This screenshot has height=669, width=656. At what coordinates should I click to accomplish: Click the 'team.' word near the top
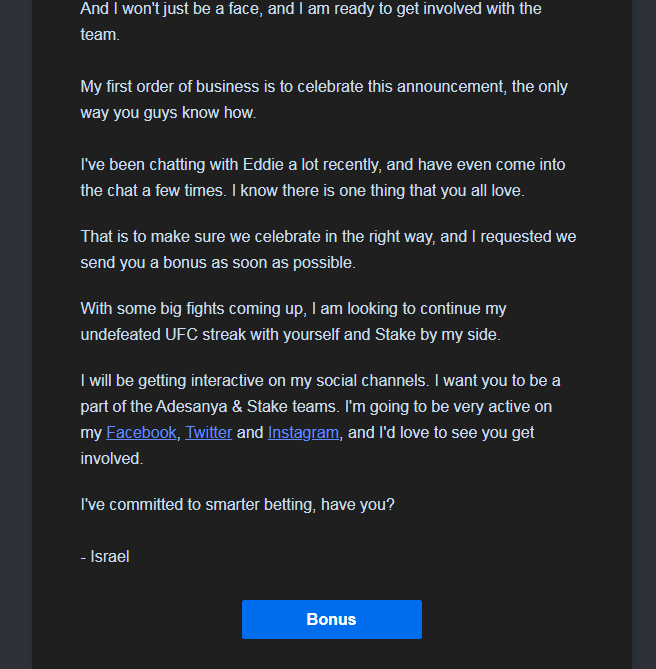(x=100, y=35)
